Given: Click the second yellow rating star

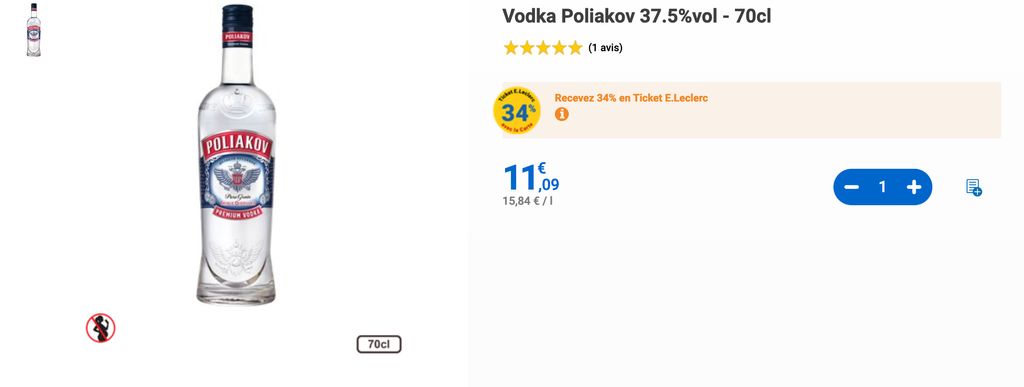Looking at the screenshot, I should (527, 48).
